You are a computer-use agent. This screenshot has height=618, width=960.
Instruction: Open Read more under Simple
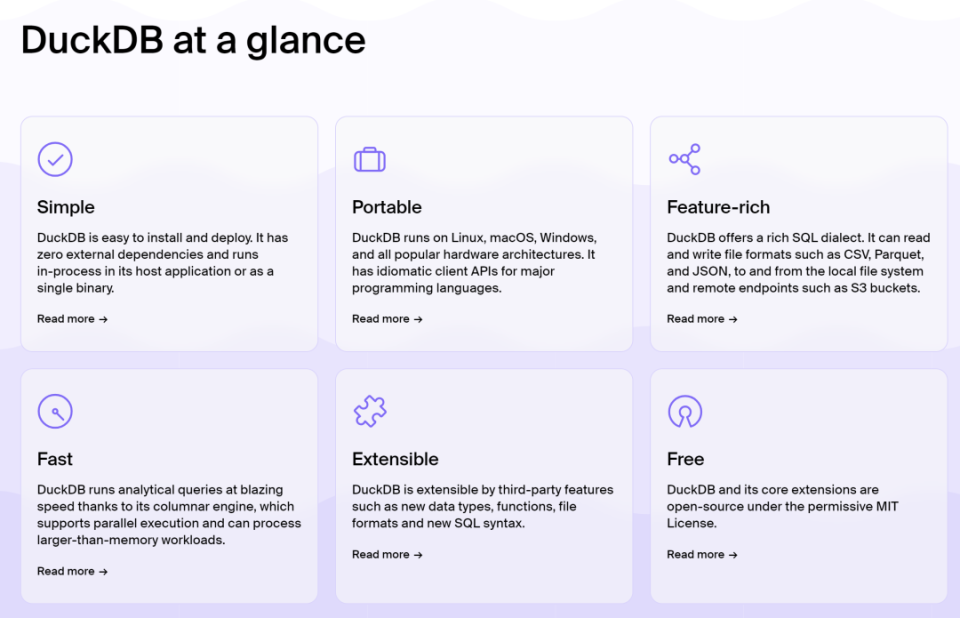72,319
